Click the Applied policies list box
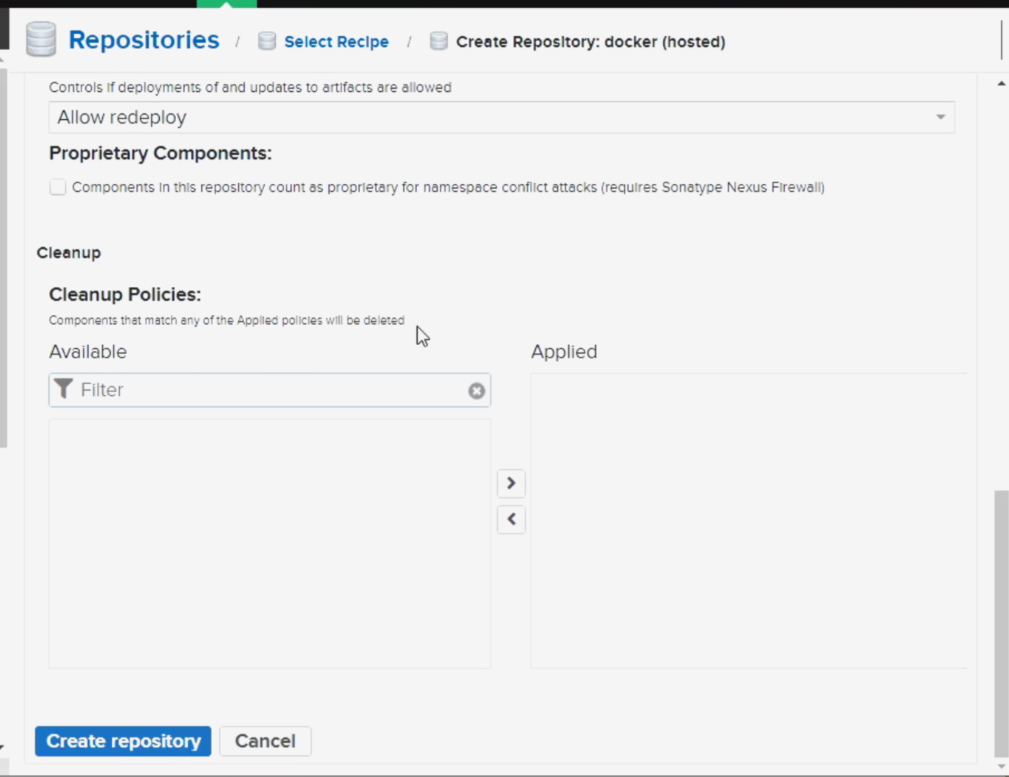This screenshot has height=777, width=1009. click(x=748, y=521)
